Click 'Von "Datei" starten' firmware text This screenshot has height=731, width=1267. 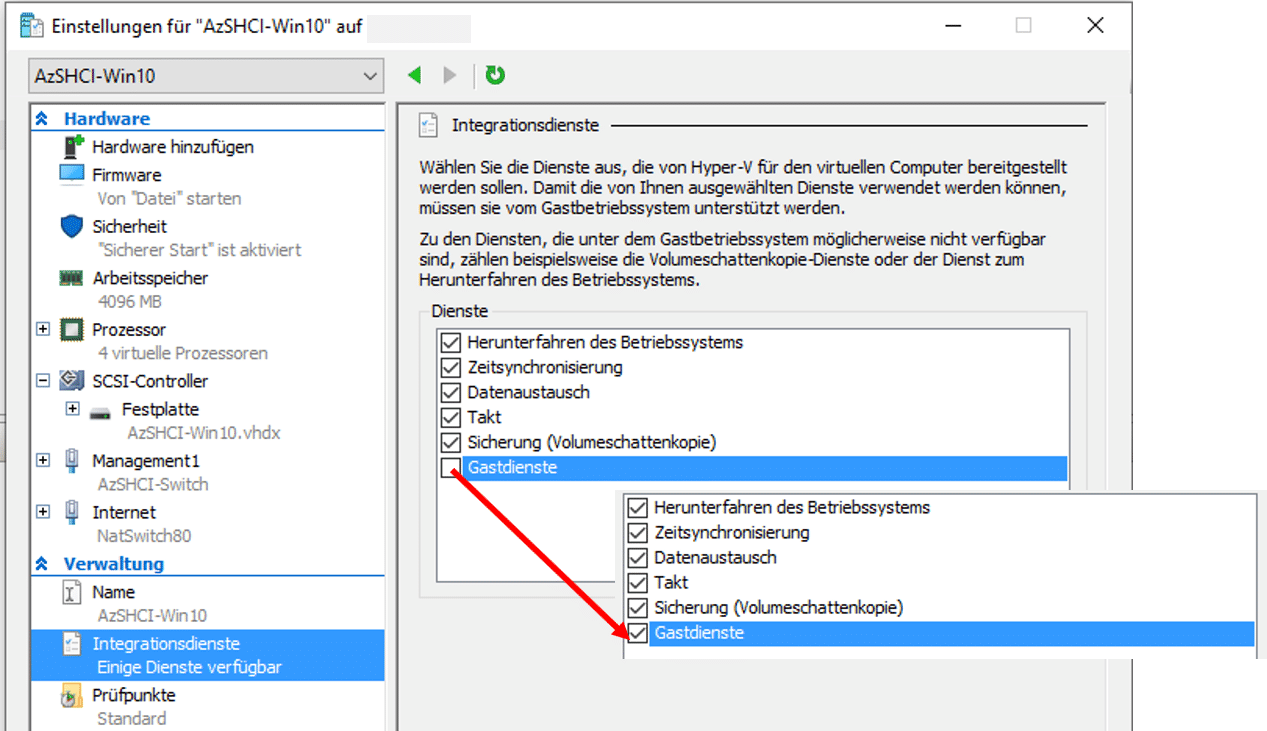point(169,198)
